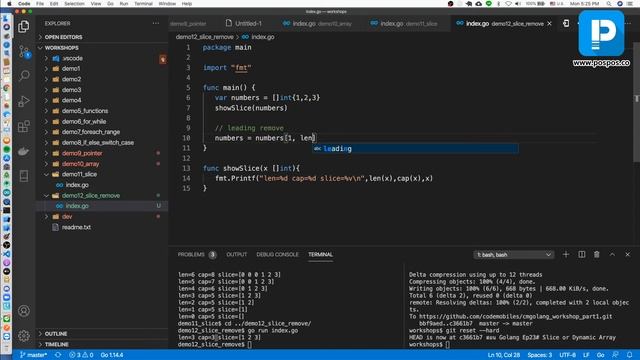Click LF end-of-line setting
This screenshot has height=360, width=640.
(586, 355)
